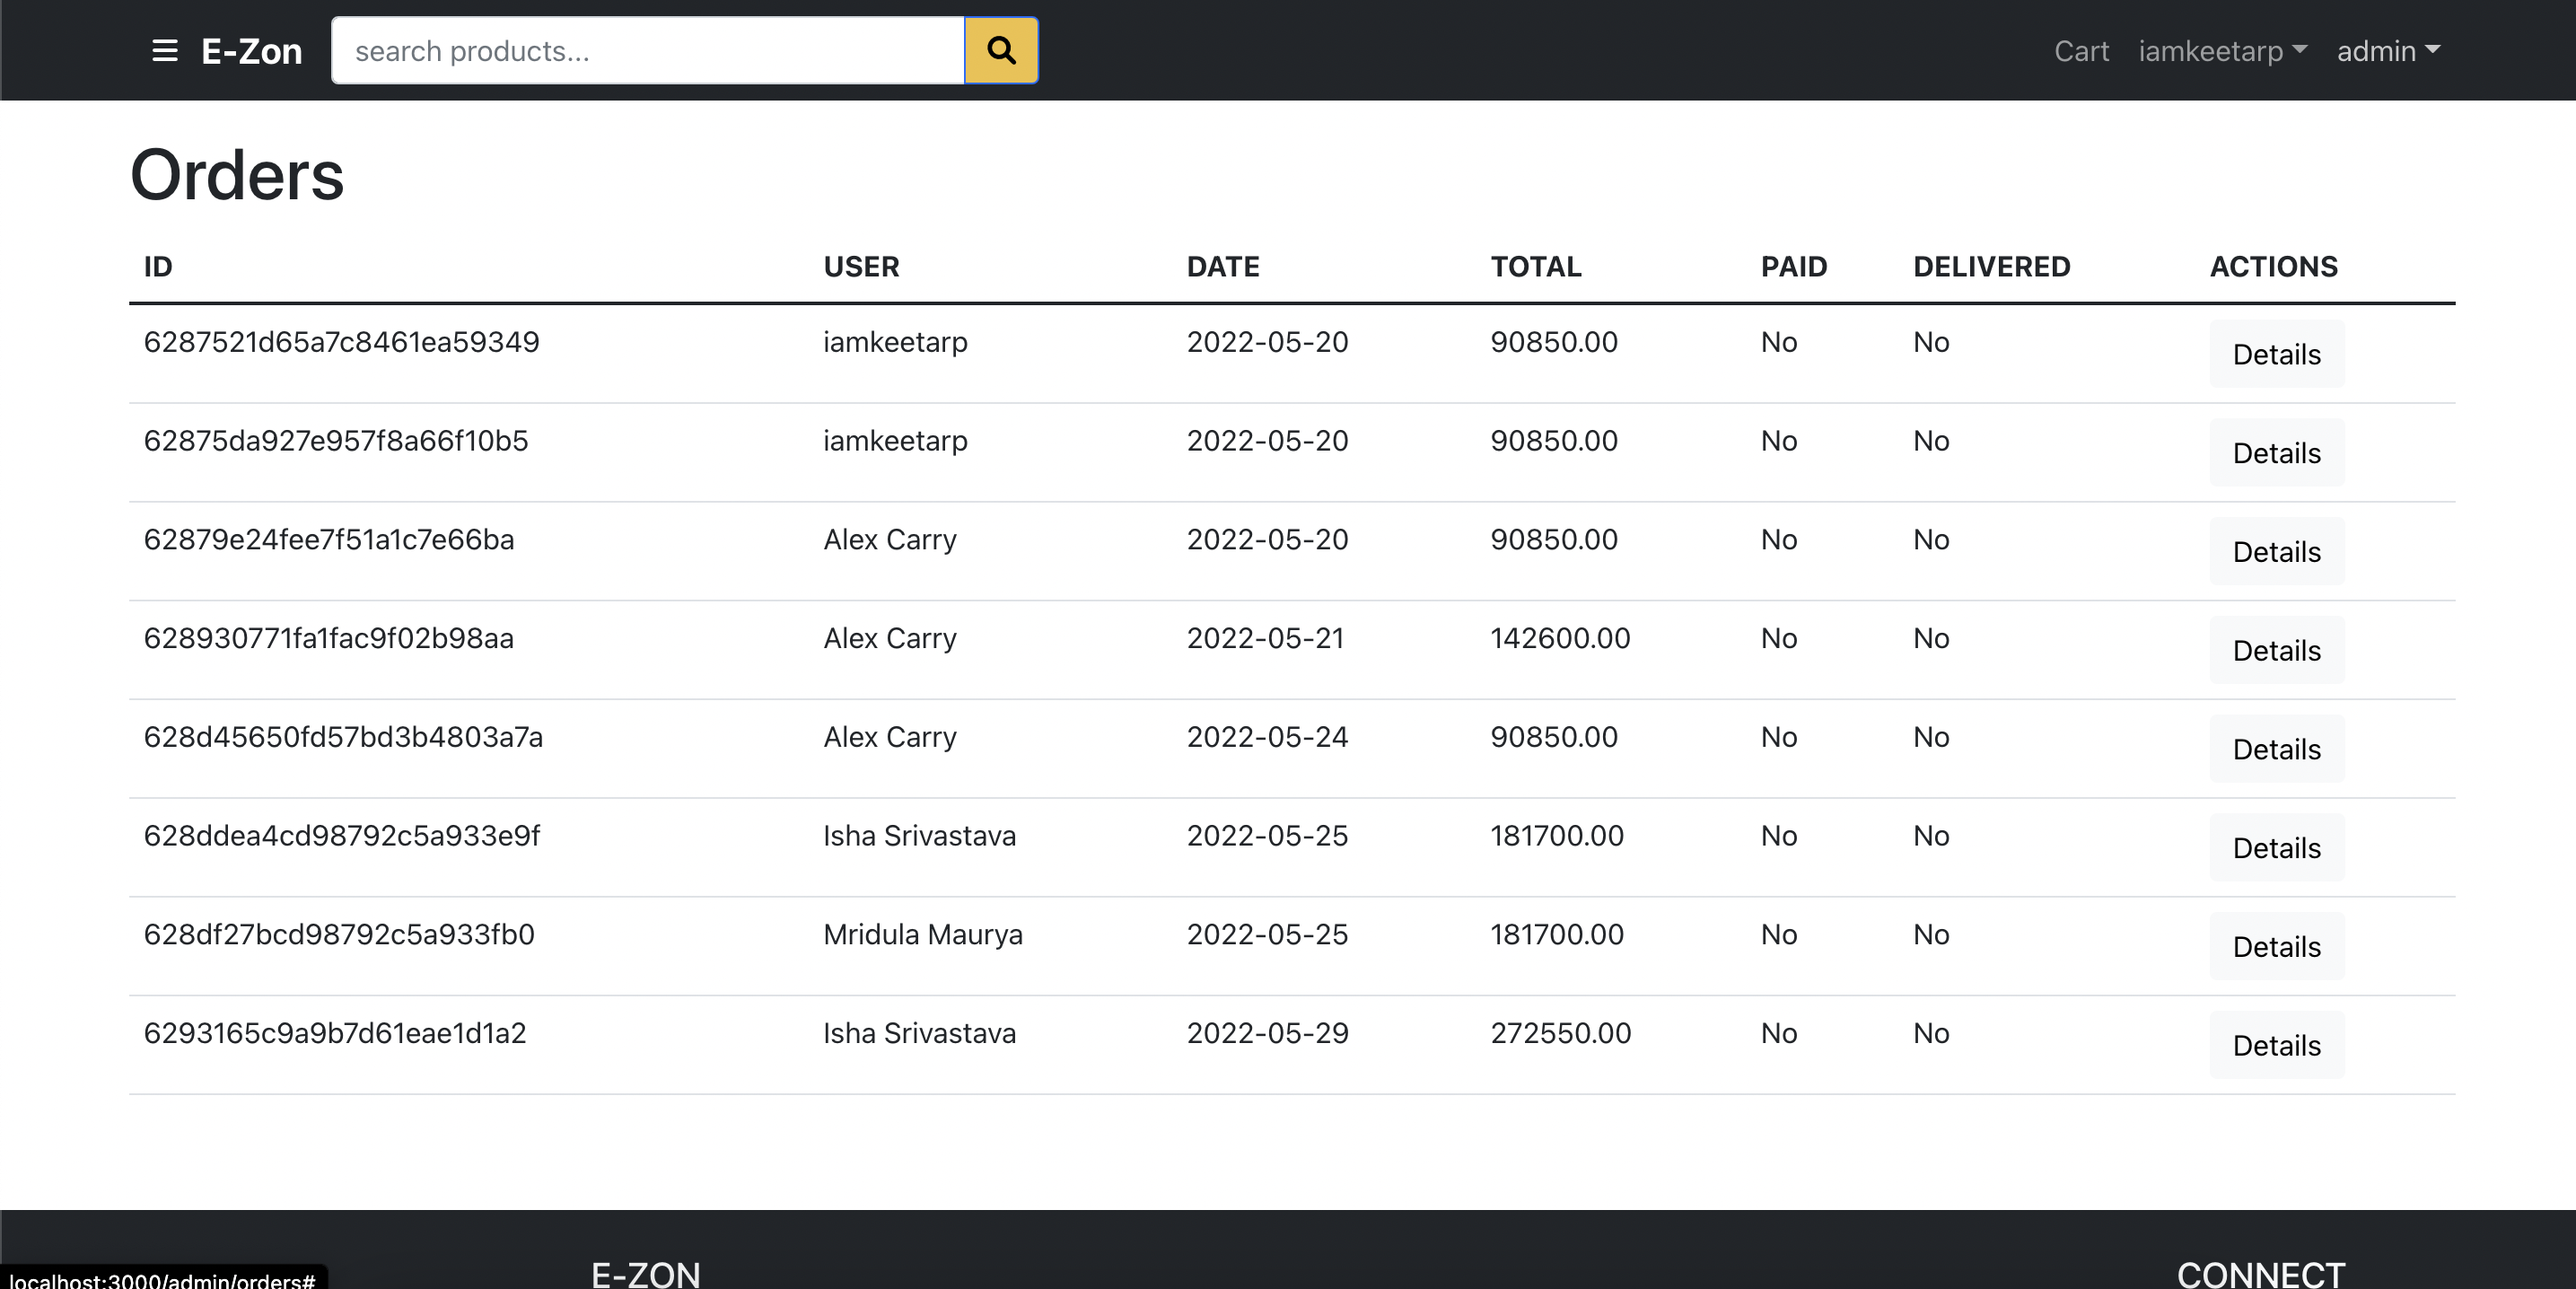View Mridula Maurya's order details
2576x1289 pixels.
(x=2276, y=947)
